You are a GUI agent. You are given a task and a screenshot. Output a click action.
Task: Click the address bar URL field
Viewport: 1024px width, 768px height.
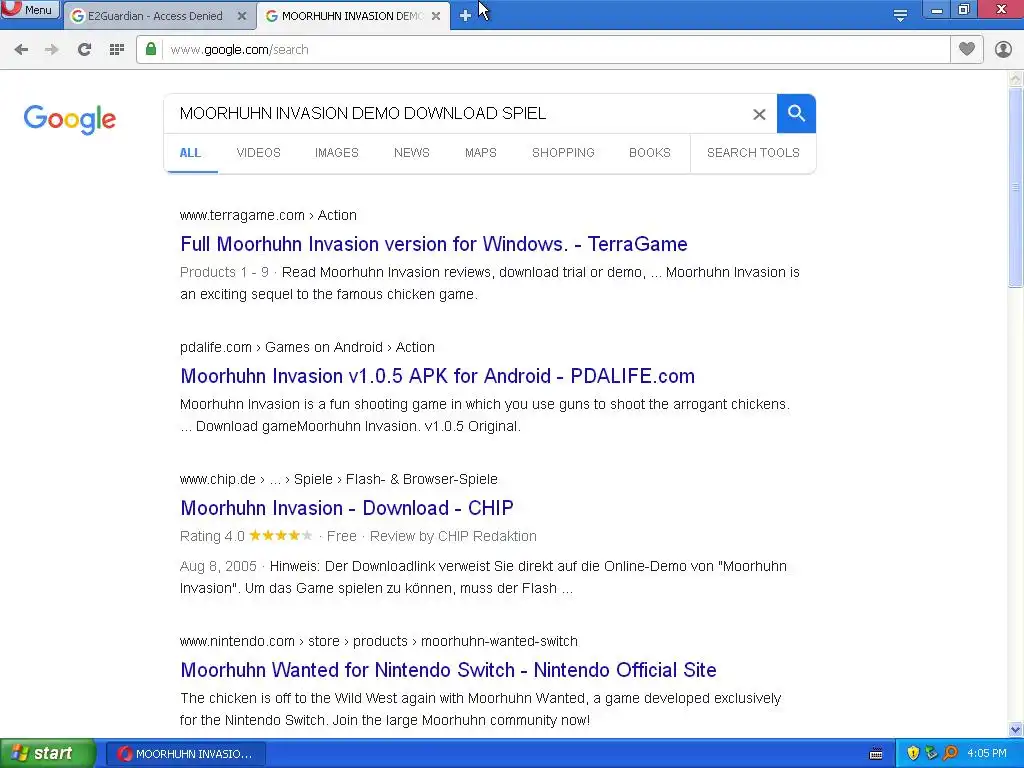tap(555, 50)
